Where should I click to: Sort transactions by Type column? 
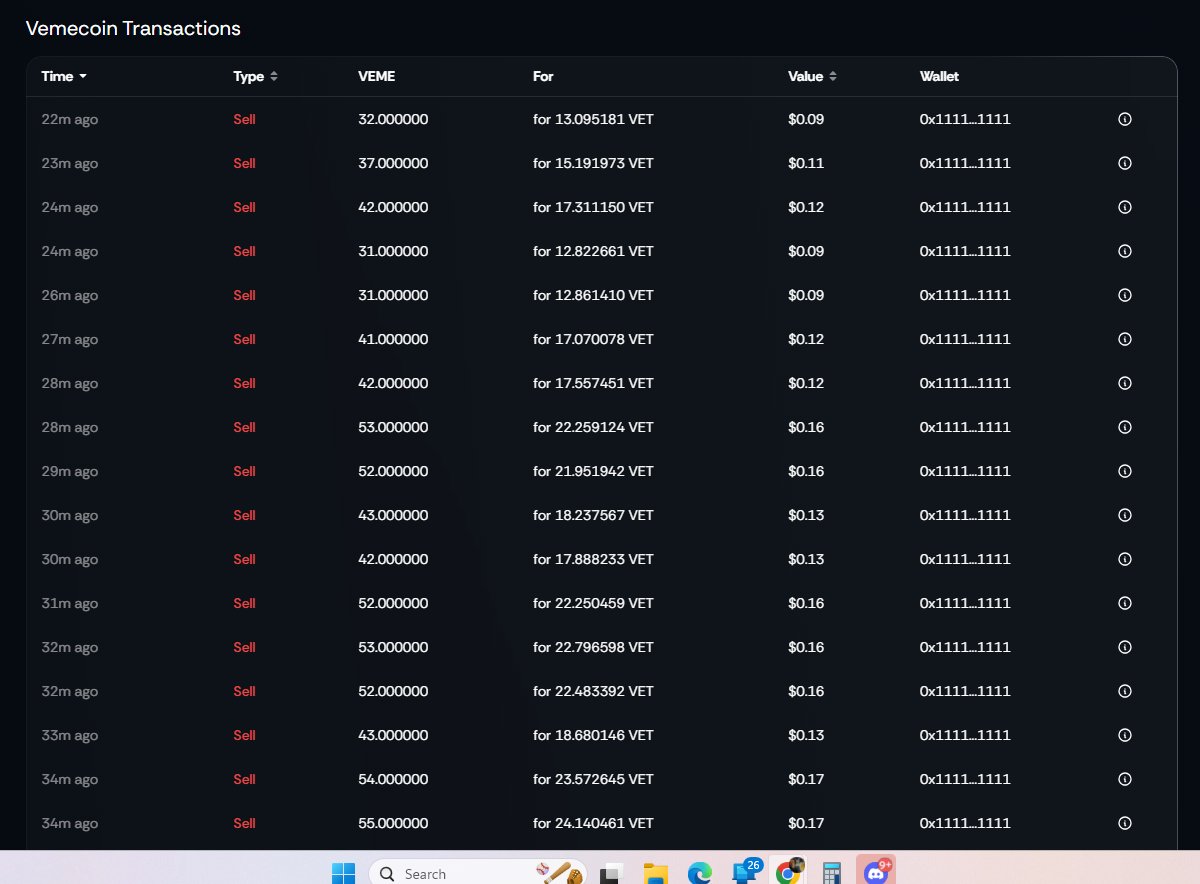(255, 77)
